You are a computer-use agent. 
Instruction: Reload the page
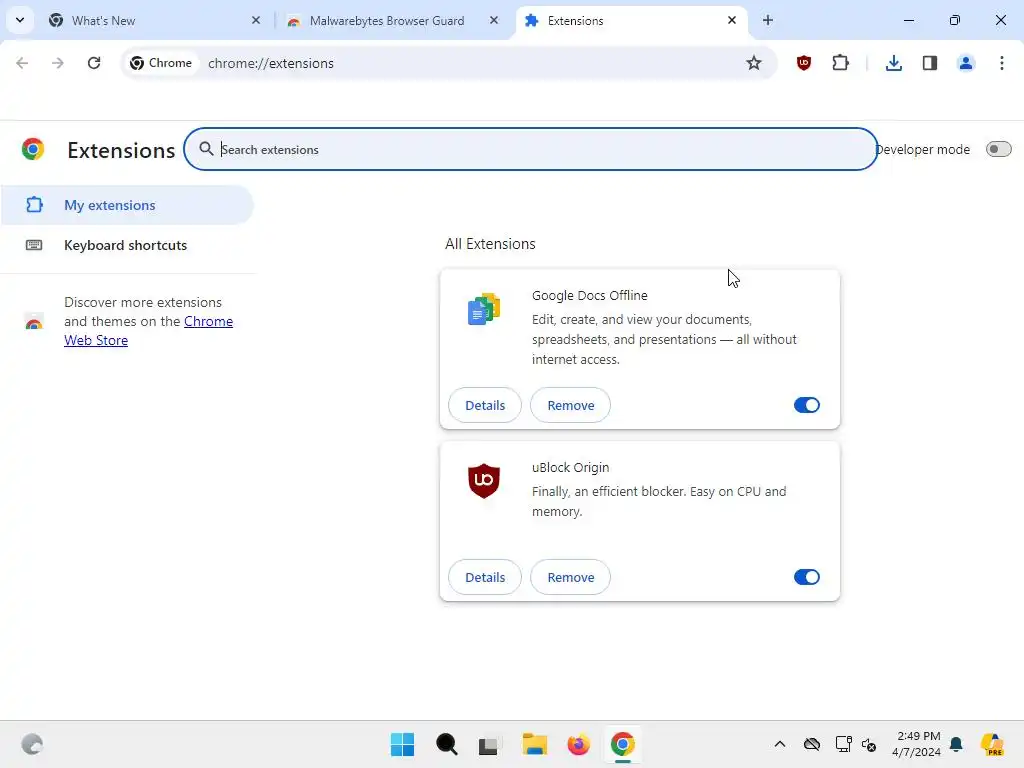(x=94, y=63)
